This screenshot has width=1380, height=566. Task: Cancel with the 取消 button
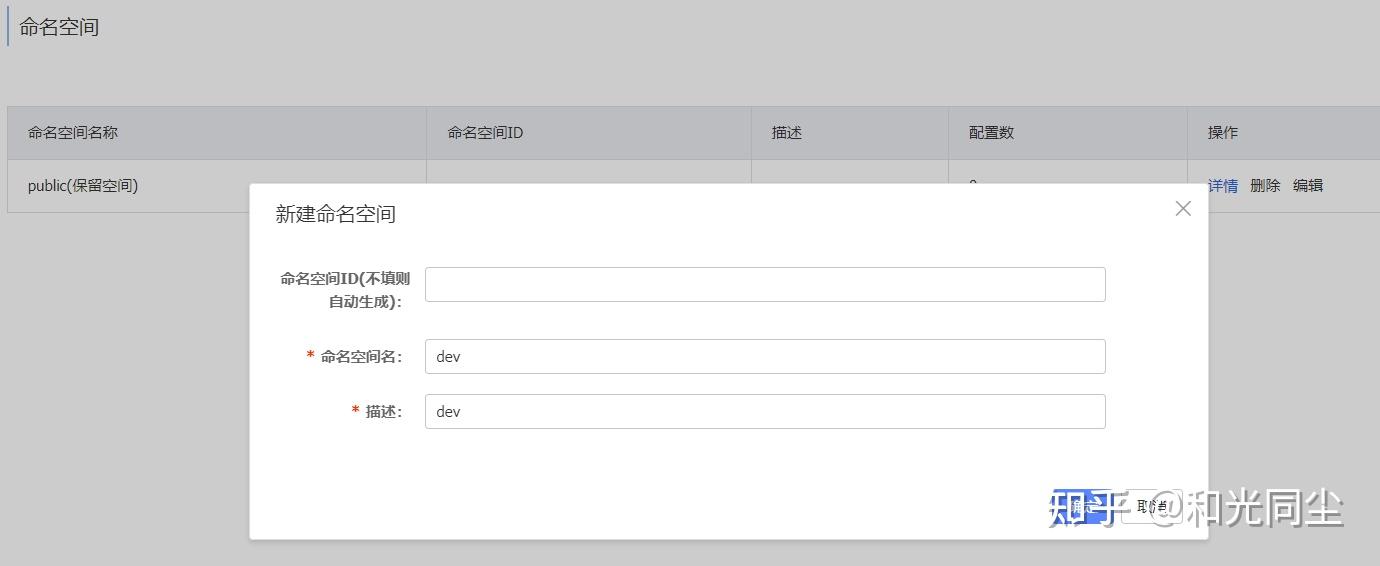pos(1151,507)
